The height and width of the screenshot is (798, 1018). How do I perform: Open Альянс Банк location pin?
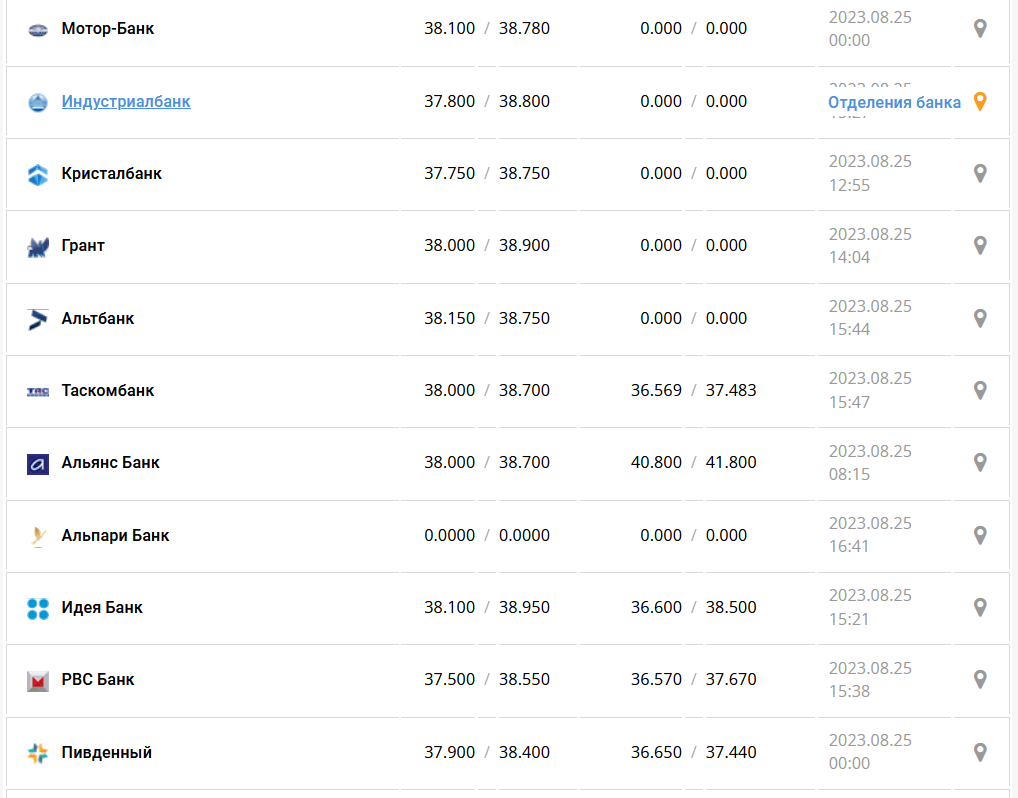coord(980,462)
